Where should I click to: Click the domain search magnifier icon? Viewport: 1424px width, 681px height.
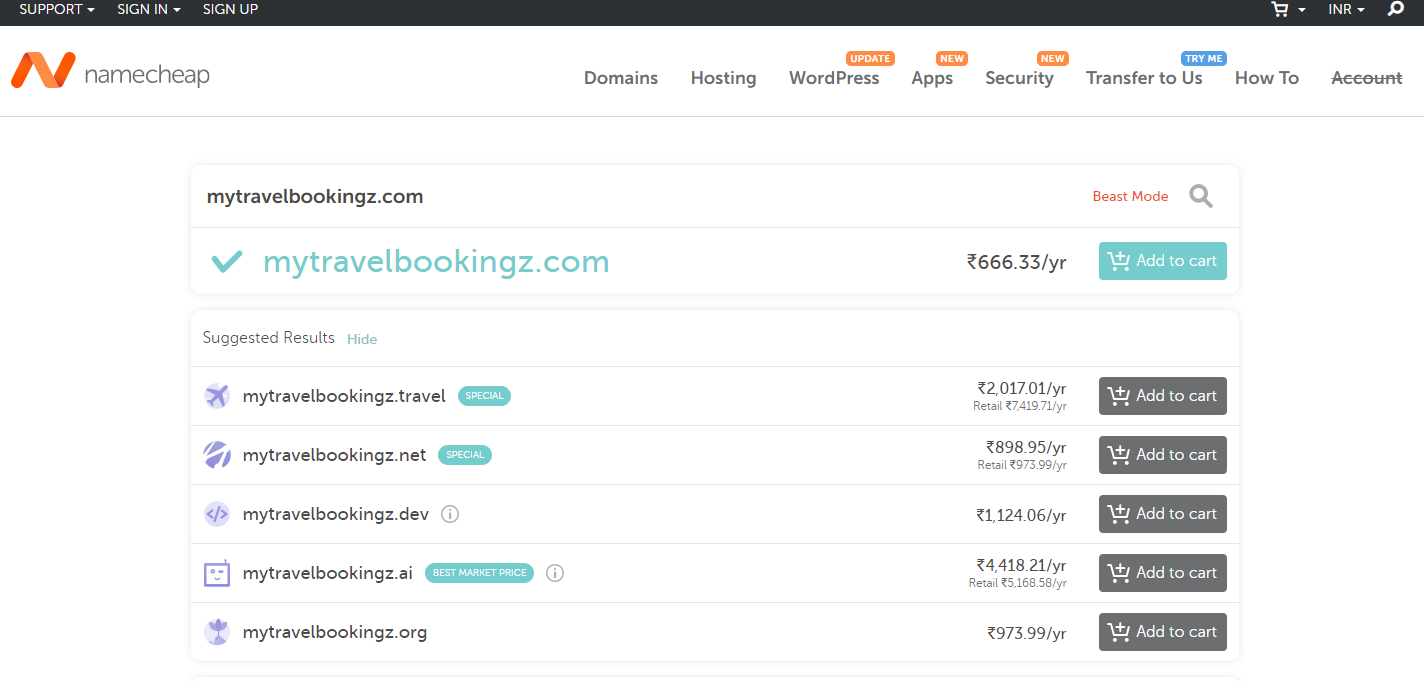1201,196
